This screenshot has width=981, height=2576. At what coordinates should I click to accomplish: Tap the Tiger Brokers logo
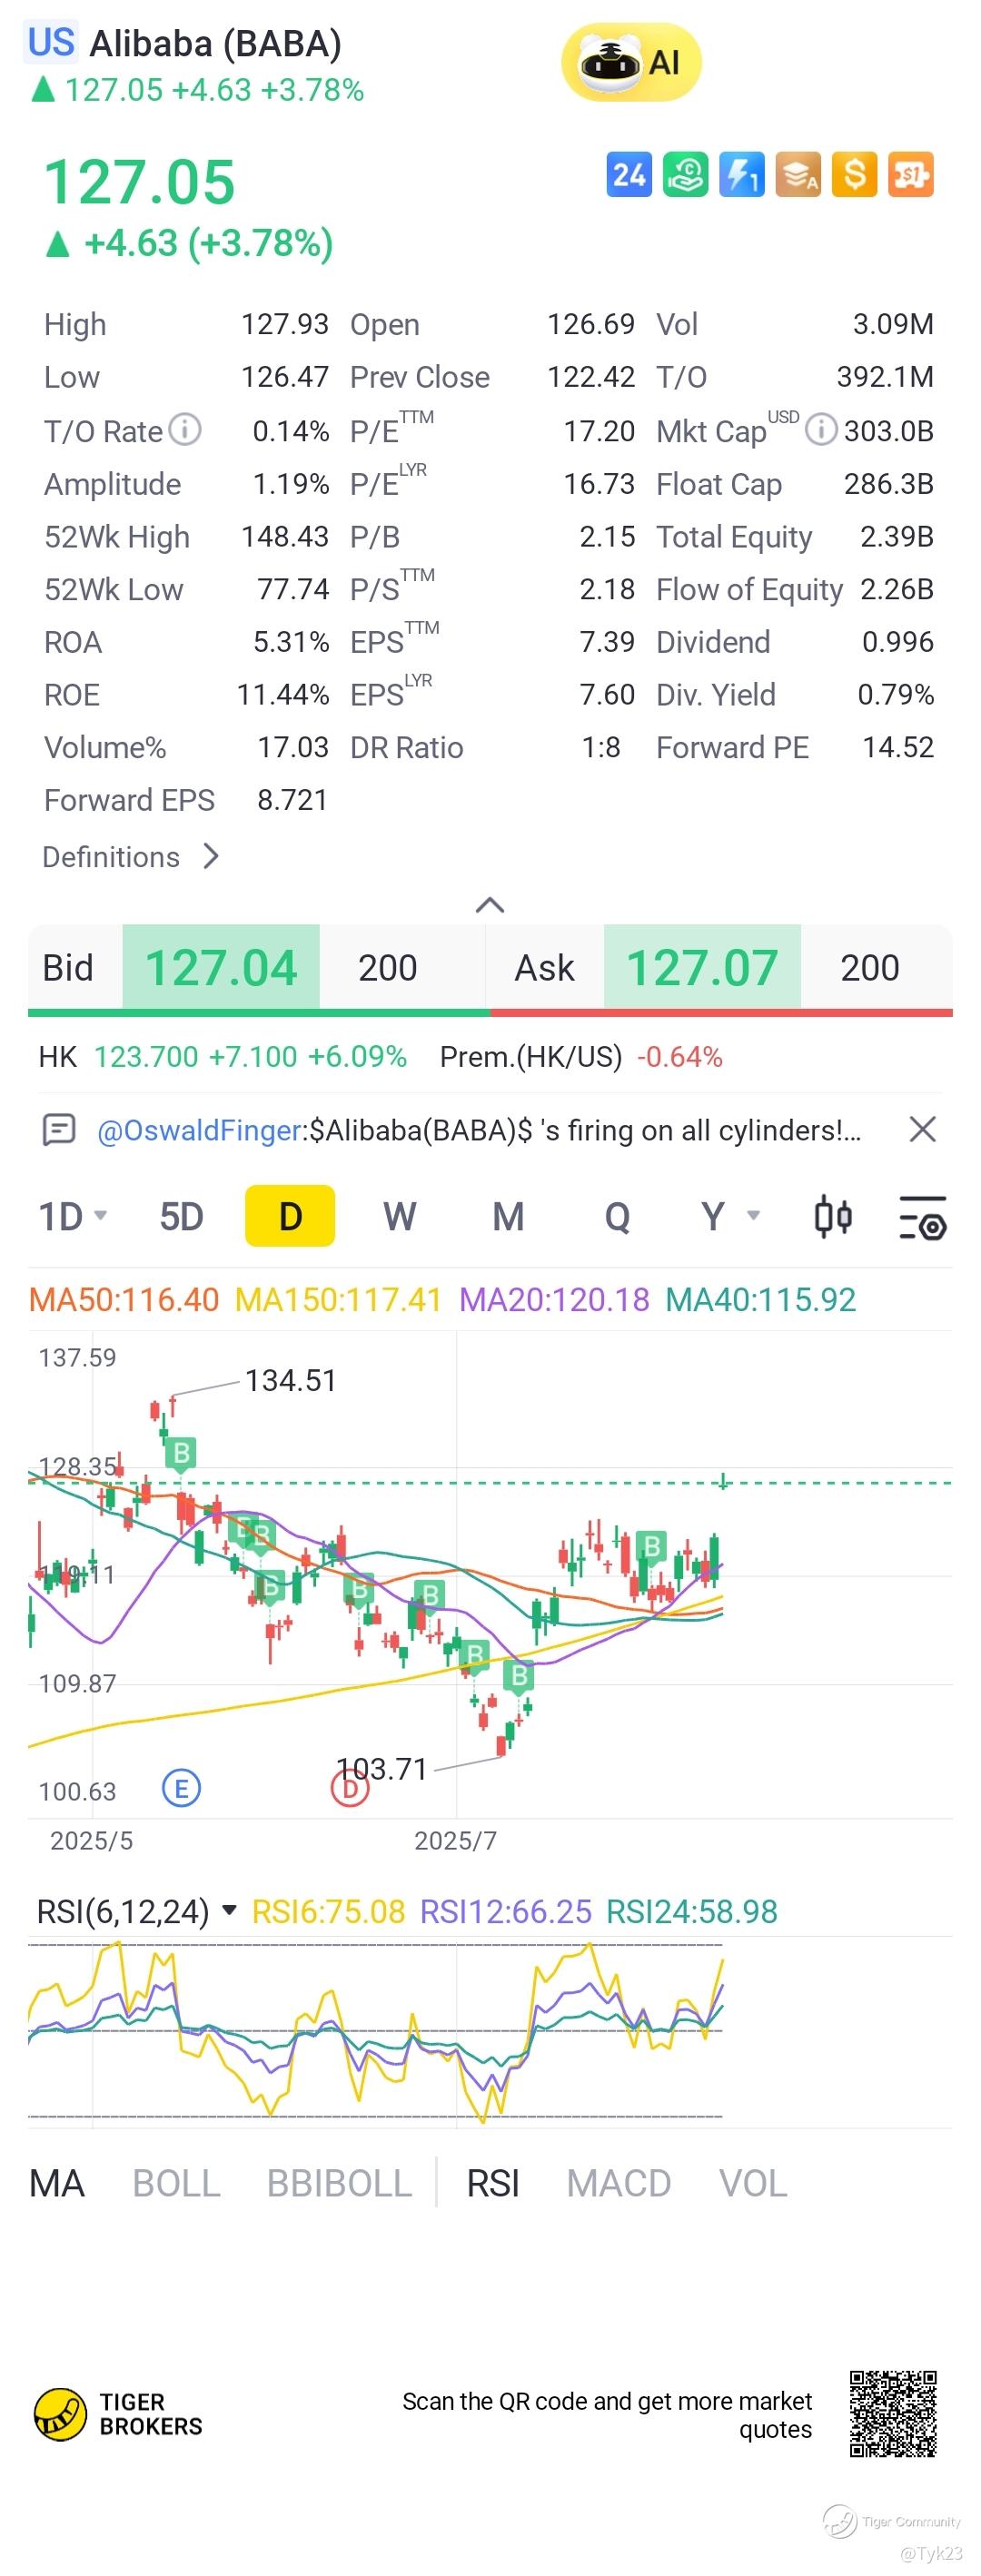click(118, 2414)
